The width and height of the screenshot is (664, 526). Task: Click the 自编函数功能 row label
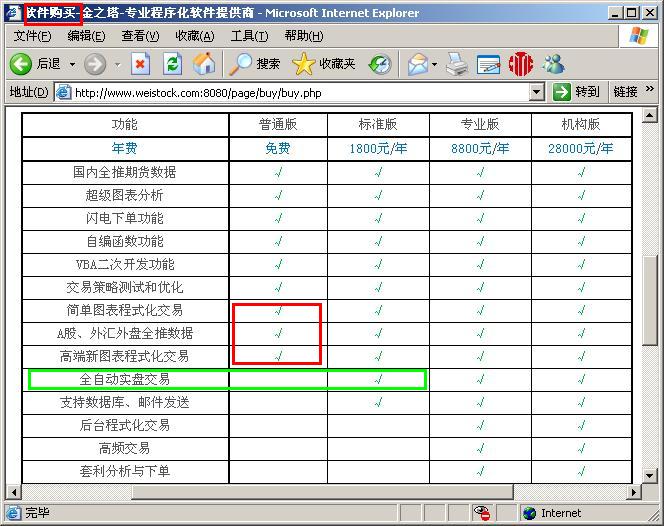point(124,241)
